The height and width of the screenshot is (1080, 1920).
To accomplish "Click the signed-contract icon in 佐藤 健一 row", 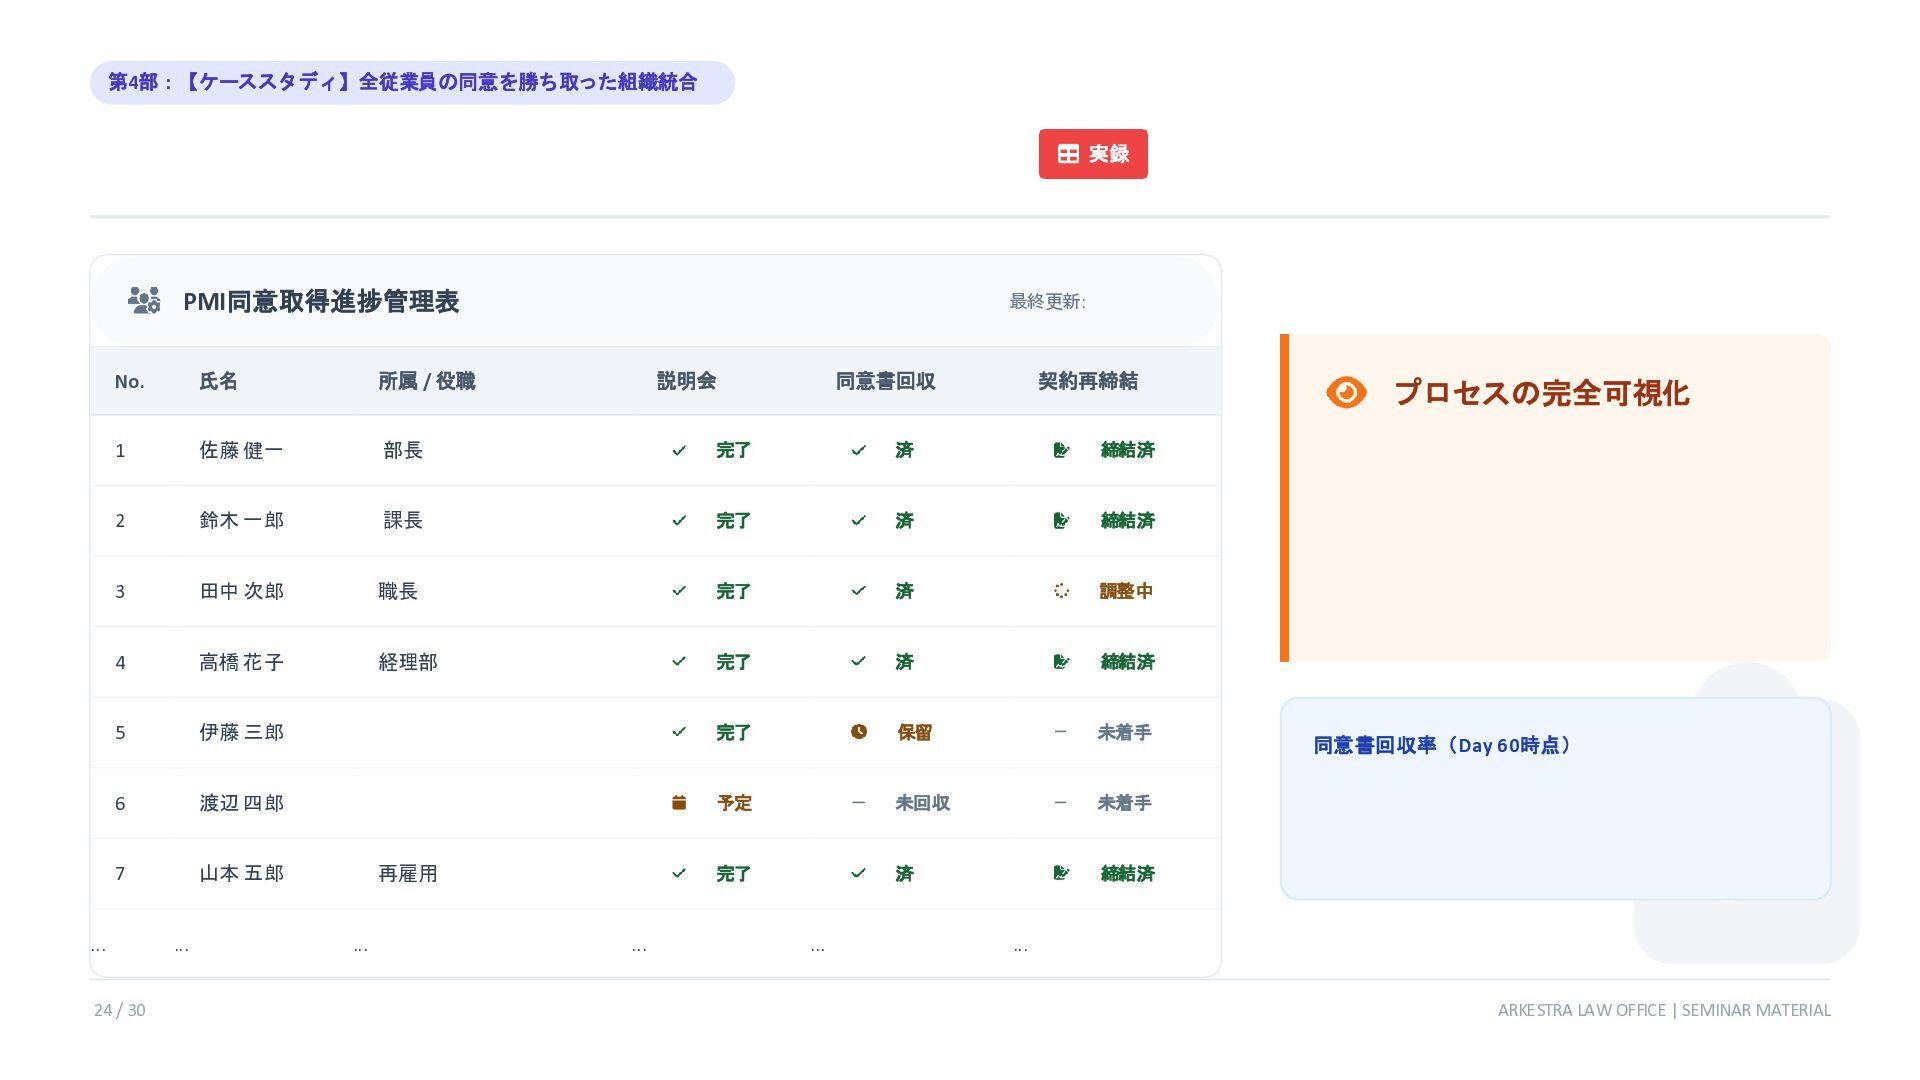I will (x=1061, y=450).
